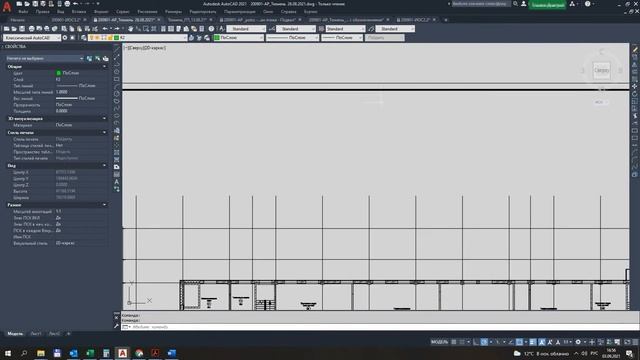640x360 pixels.
Task: Open the text style icon next to Standard
Action: [x=222, y=29]
